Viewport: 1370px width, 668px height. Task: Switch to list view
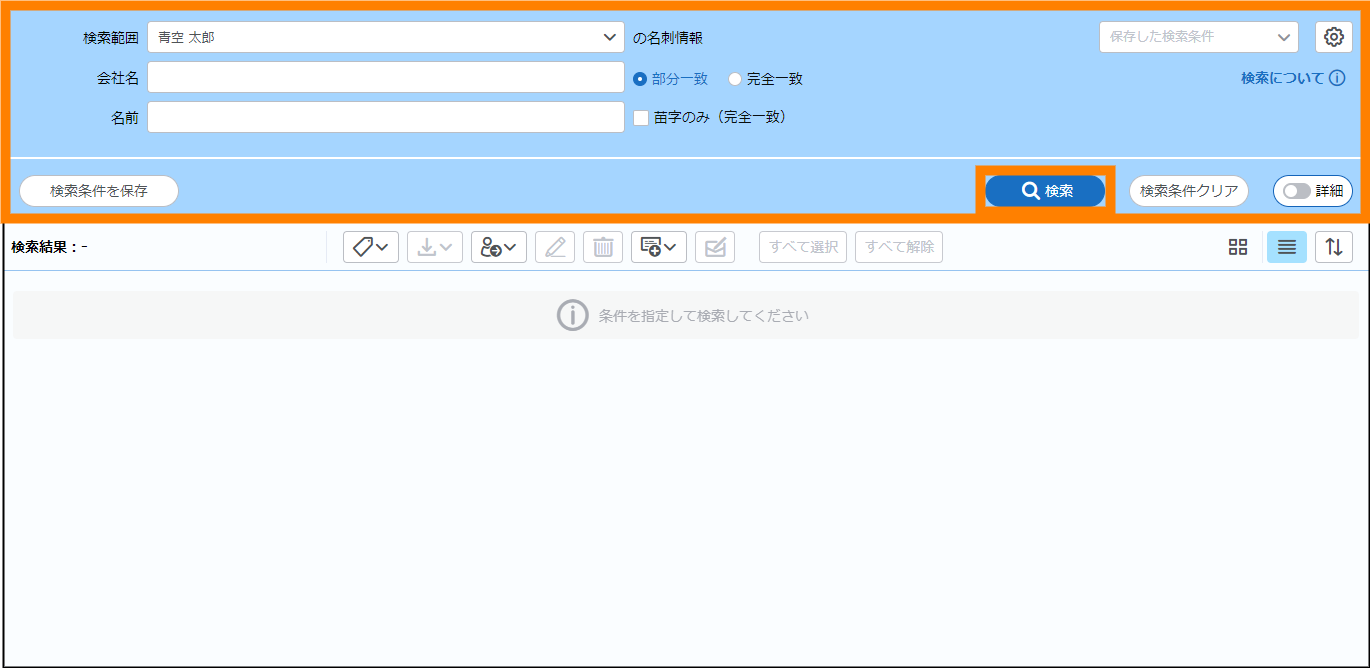[1286, 247]
